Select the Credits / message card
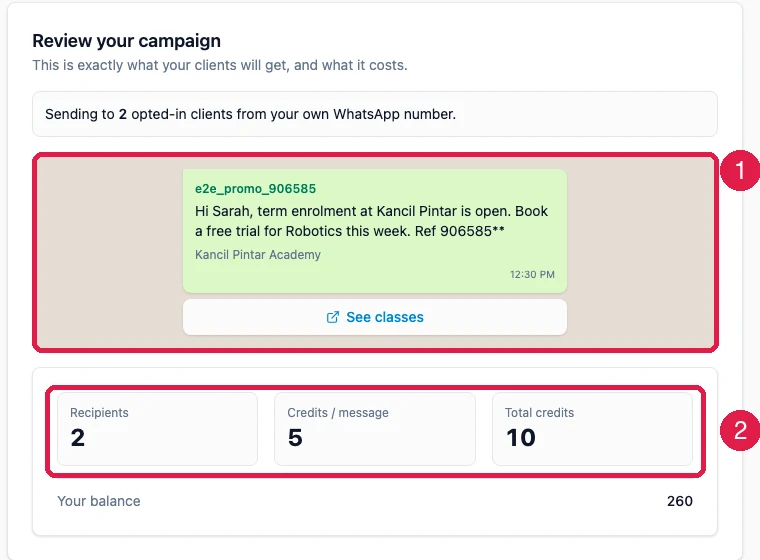 [x=375, y=429]
